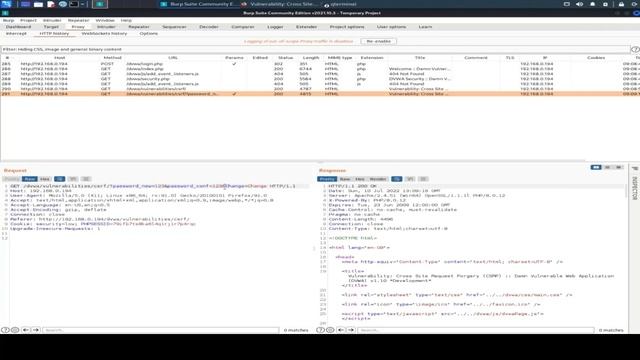This screenshot has width=640, height=360.
Task: Switch request view to Hex
Action: point(44,179)
